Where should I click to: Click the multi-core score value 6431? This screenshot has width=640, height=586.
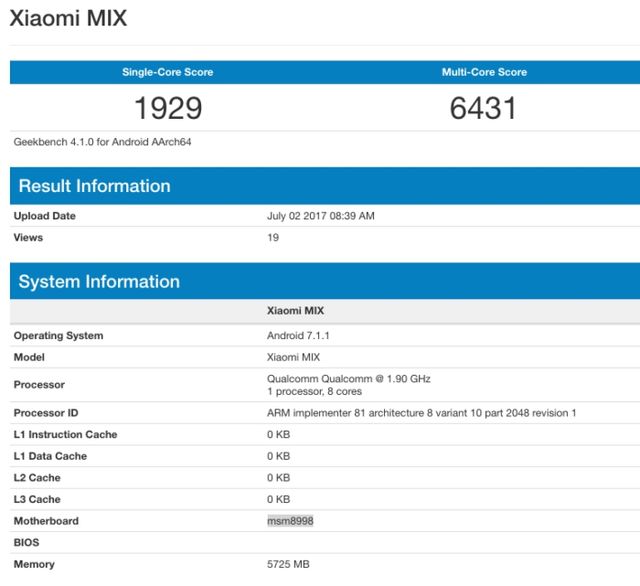483,108
